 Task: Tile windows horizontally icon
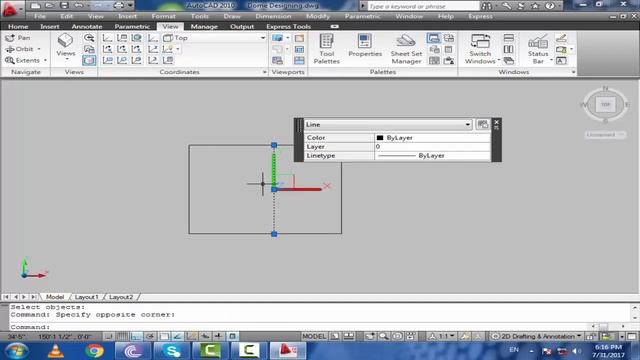pyautogui.click(x=509, y=38)
